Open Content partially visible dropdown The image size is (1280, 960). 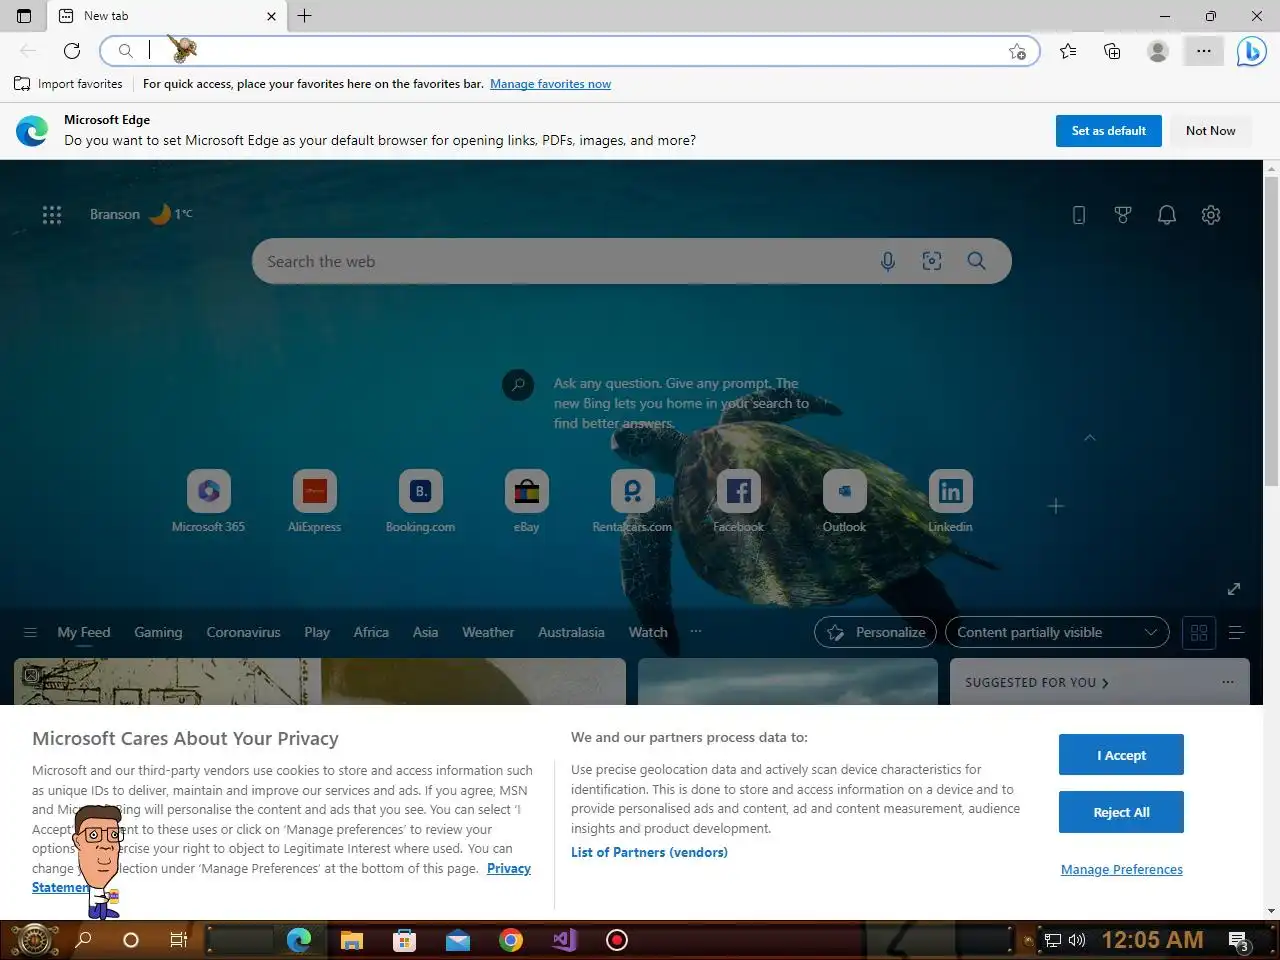(1057, 632)
